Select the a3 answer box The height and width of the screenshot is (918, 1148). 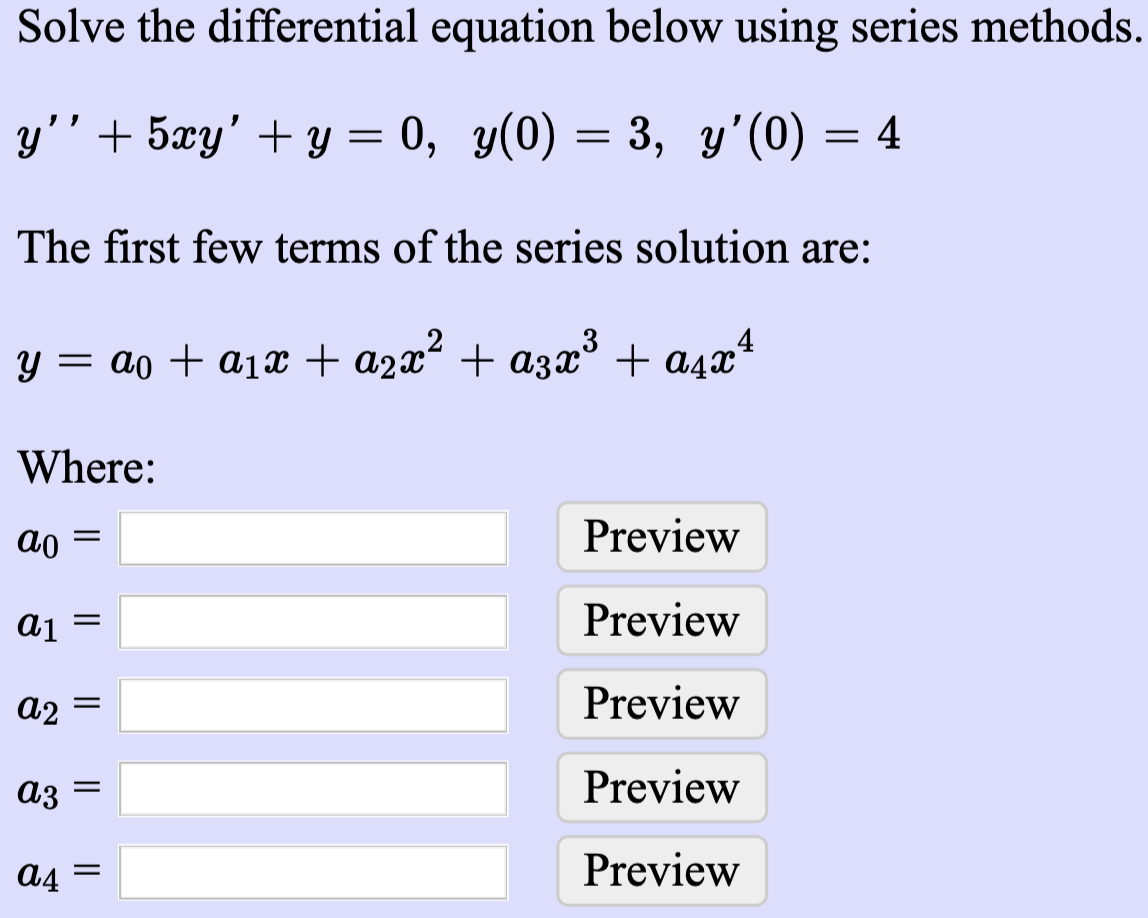pyautogui.click(x=313, y=789)
